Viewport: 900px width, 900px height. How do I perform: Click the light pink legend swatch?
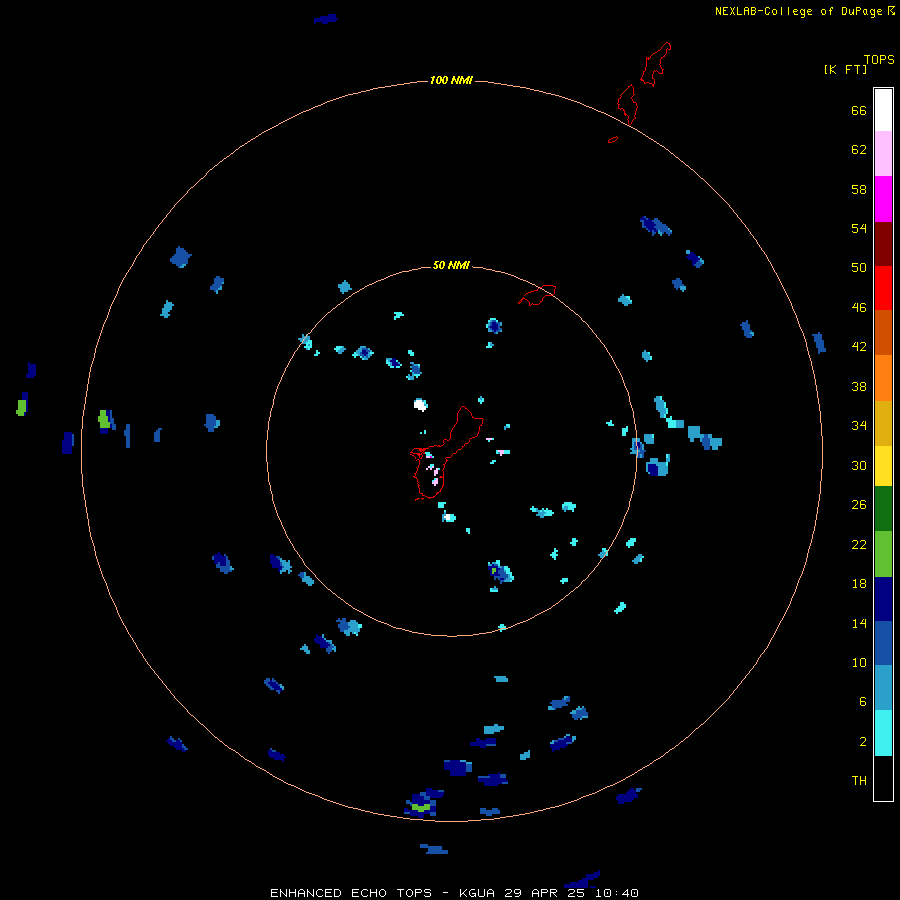click(883, 154)
